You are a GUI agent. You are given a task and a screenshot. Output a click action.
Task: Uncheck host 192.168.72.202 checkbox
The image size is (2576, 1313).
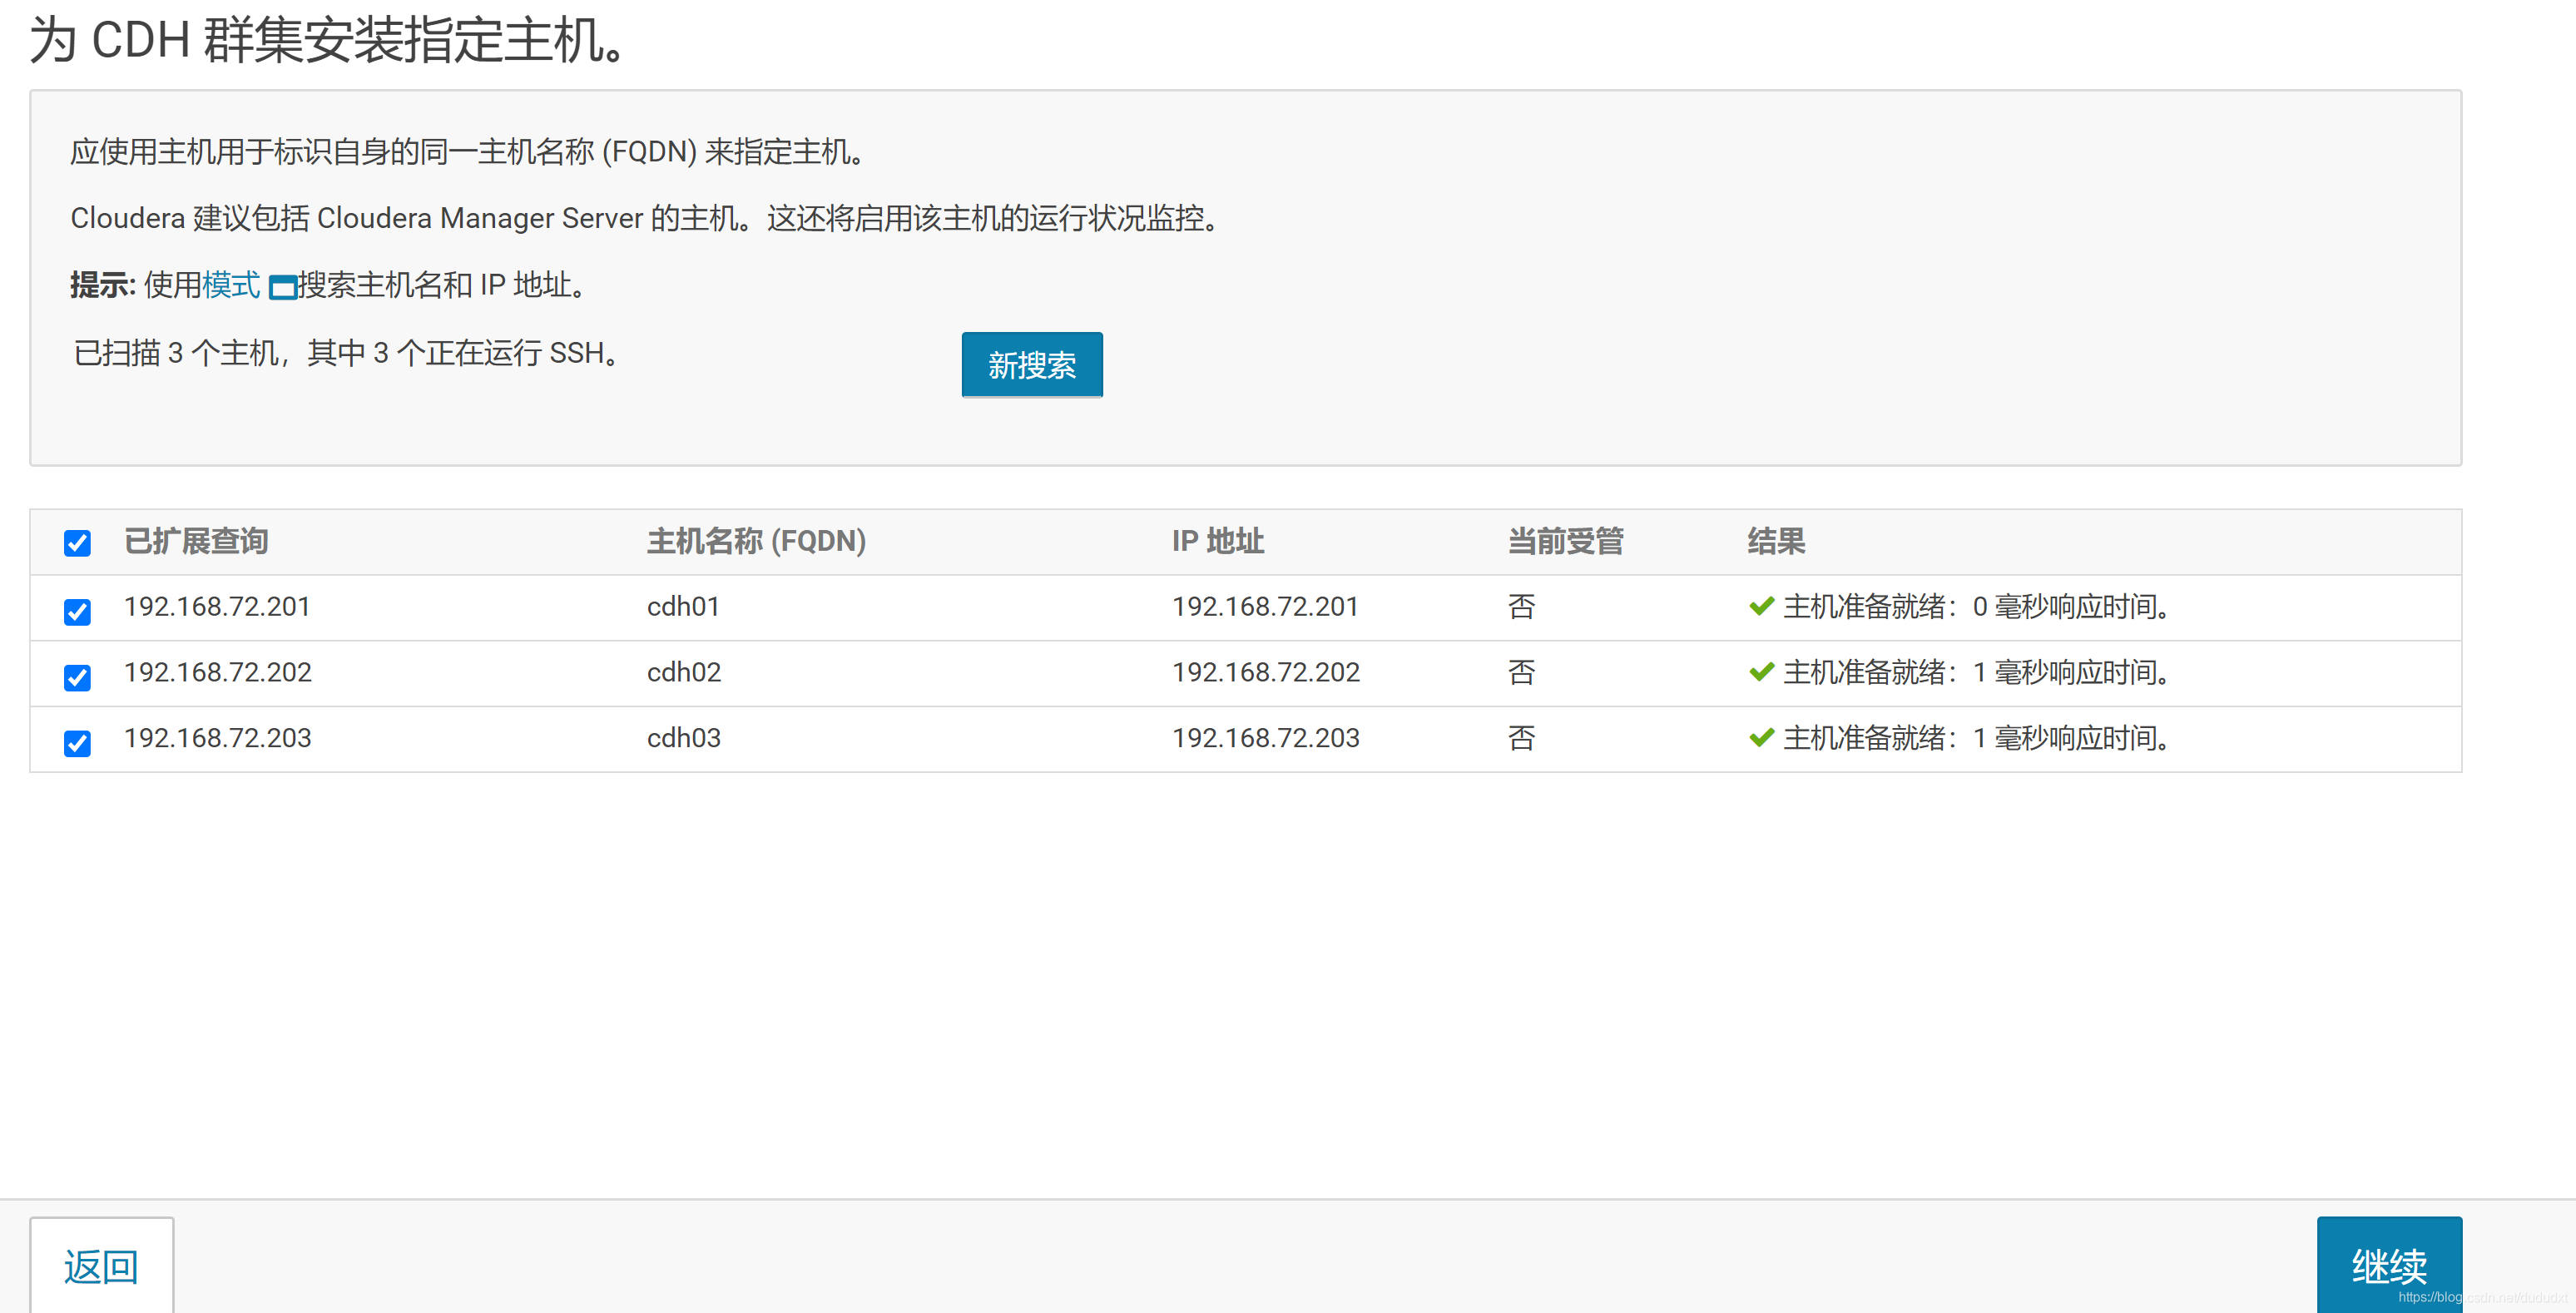point(77,677)
